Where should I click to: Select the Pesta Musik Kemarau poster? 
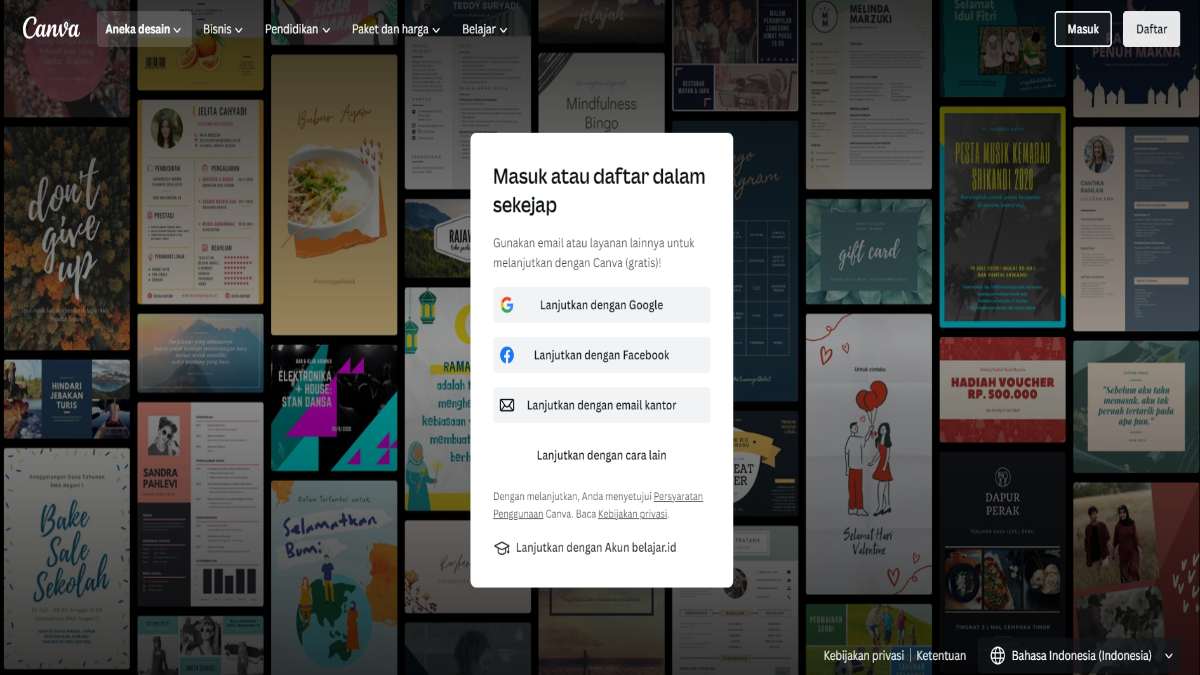[x=1002, y=217]
